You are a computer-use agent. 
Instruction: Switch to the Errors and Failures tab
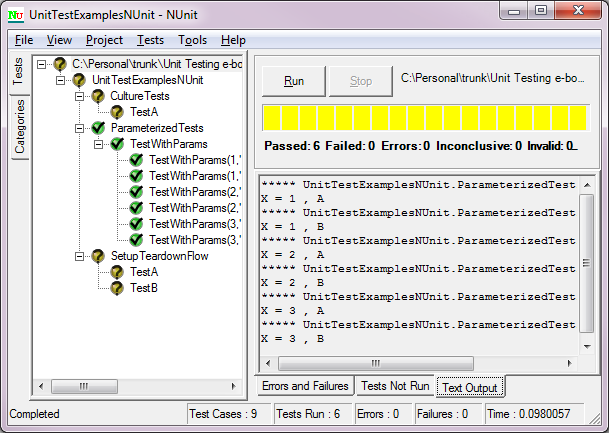[x=305, y=386]
